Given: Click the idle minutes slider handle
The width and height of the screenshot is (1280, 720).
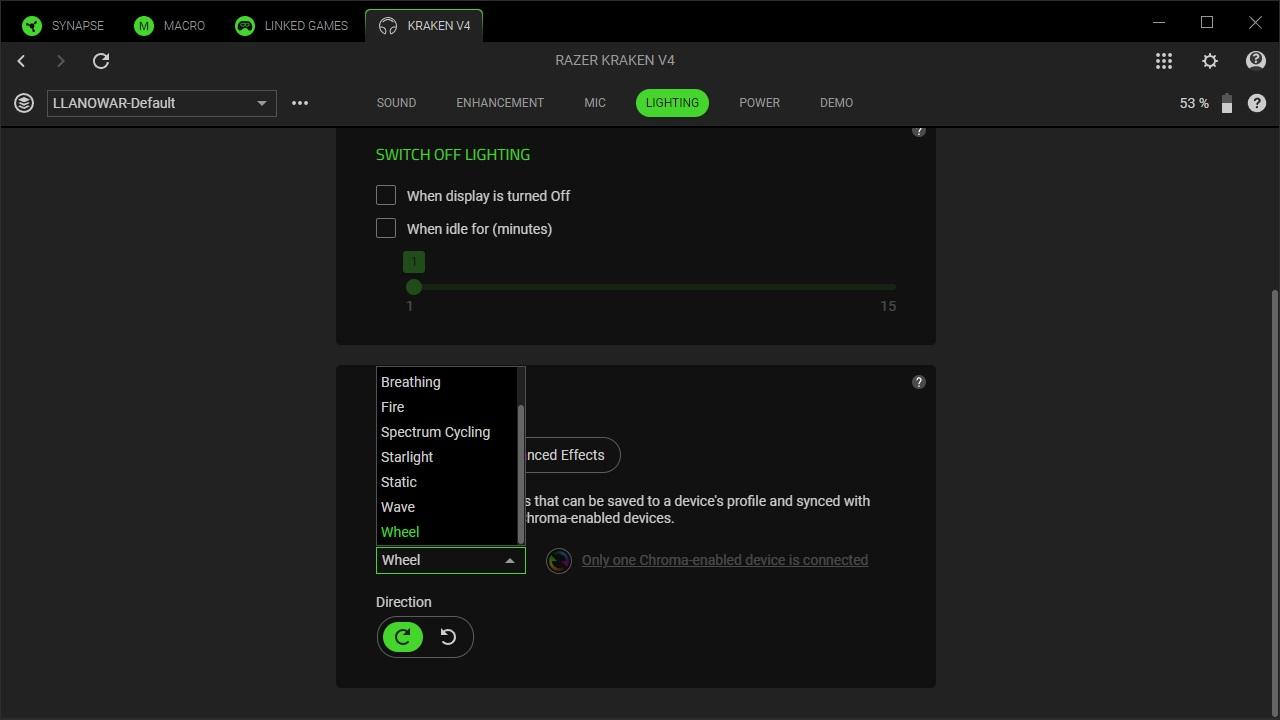Looking at the screenshot, I should tap(414, 287).
